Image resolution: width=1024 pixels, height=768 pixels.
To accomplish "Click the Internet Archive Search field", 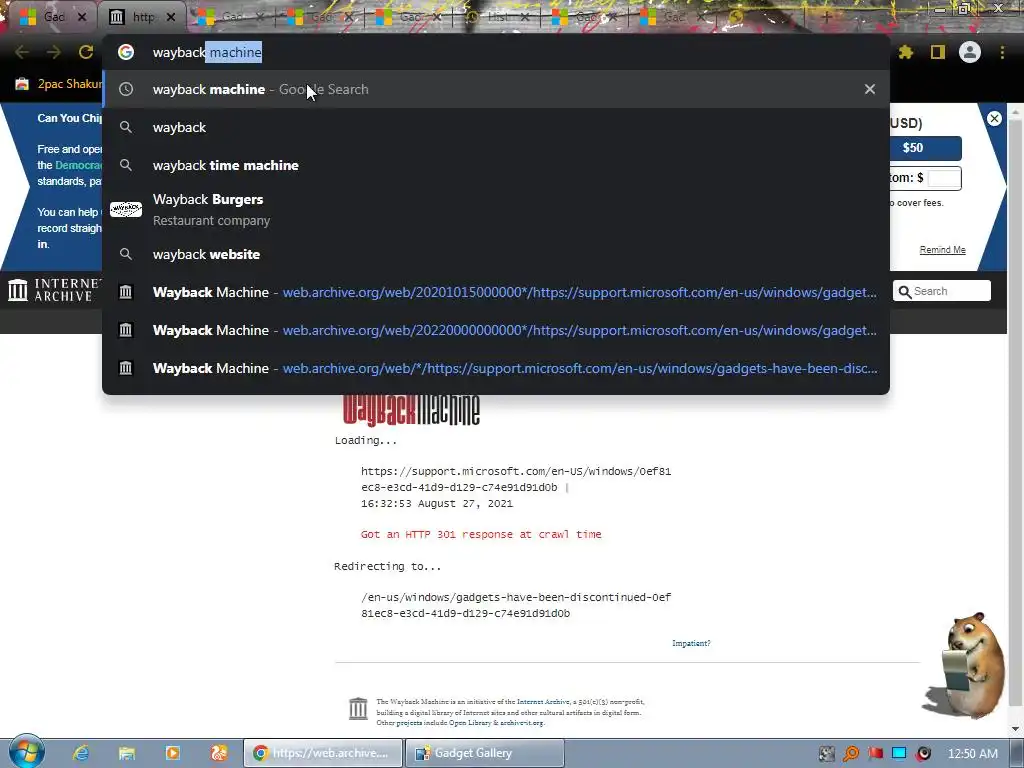I will click(942, 291).
